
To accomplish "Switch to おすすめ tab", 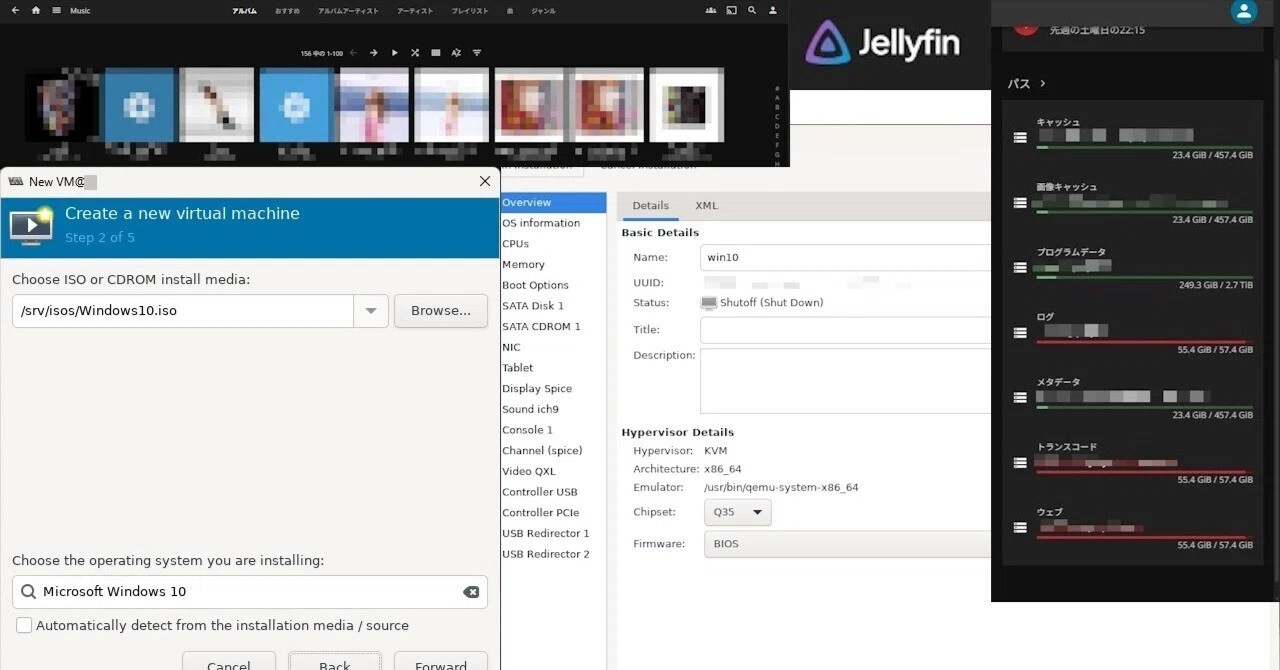I will pyautogui.click(x=287, y=11).
